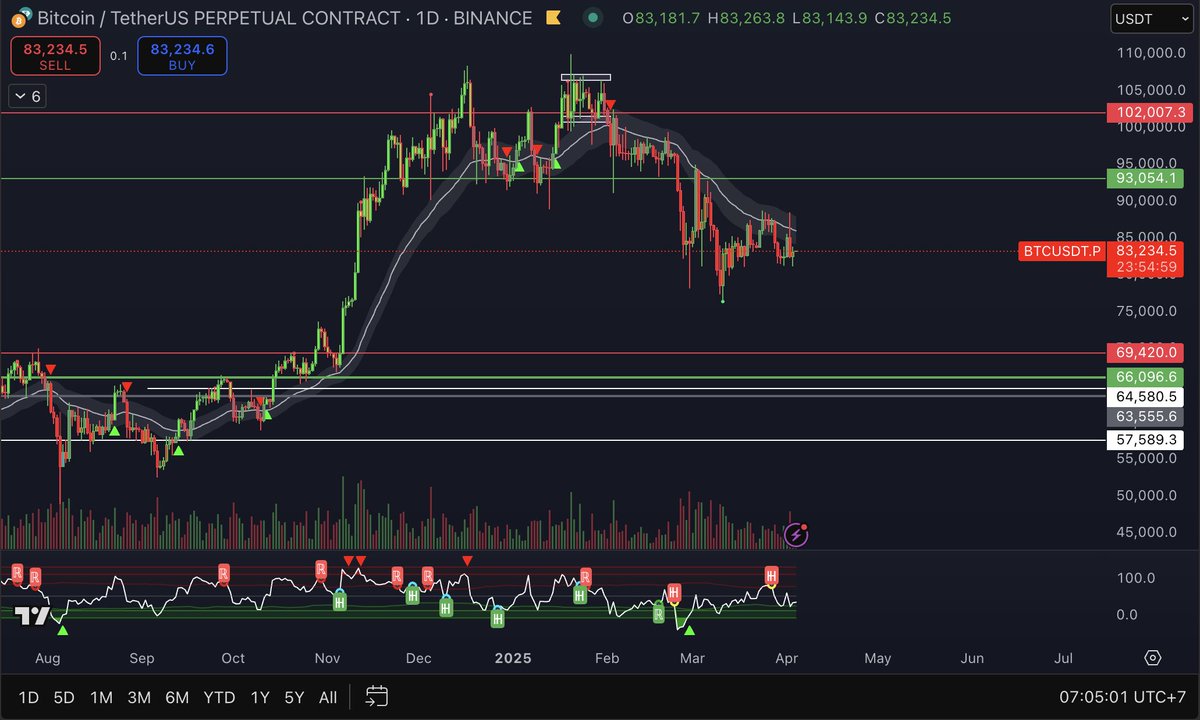This screenshot has width=1200, height=720.
Task: Click the red 83,234.5 SELL button
Action: point(55,56)
